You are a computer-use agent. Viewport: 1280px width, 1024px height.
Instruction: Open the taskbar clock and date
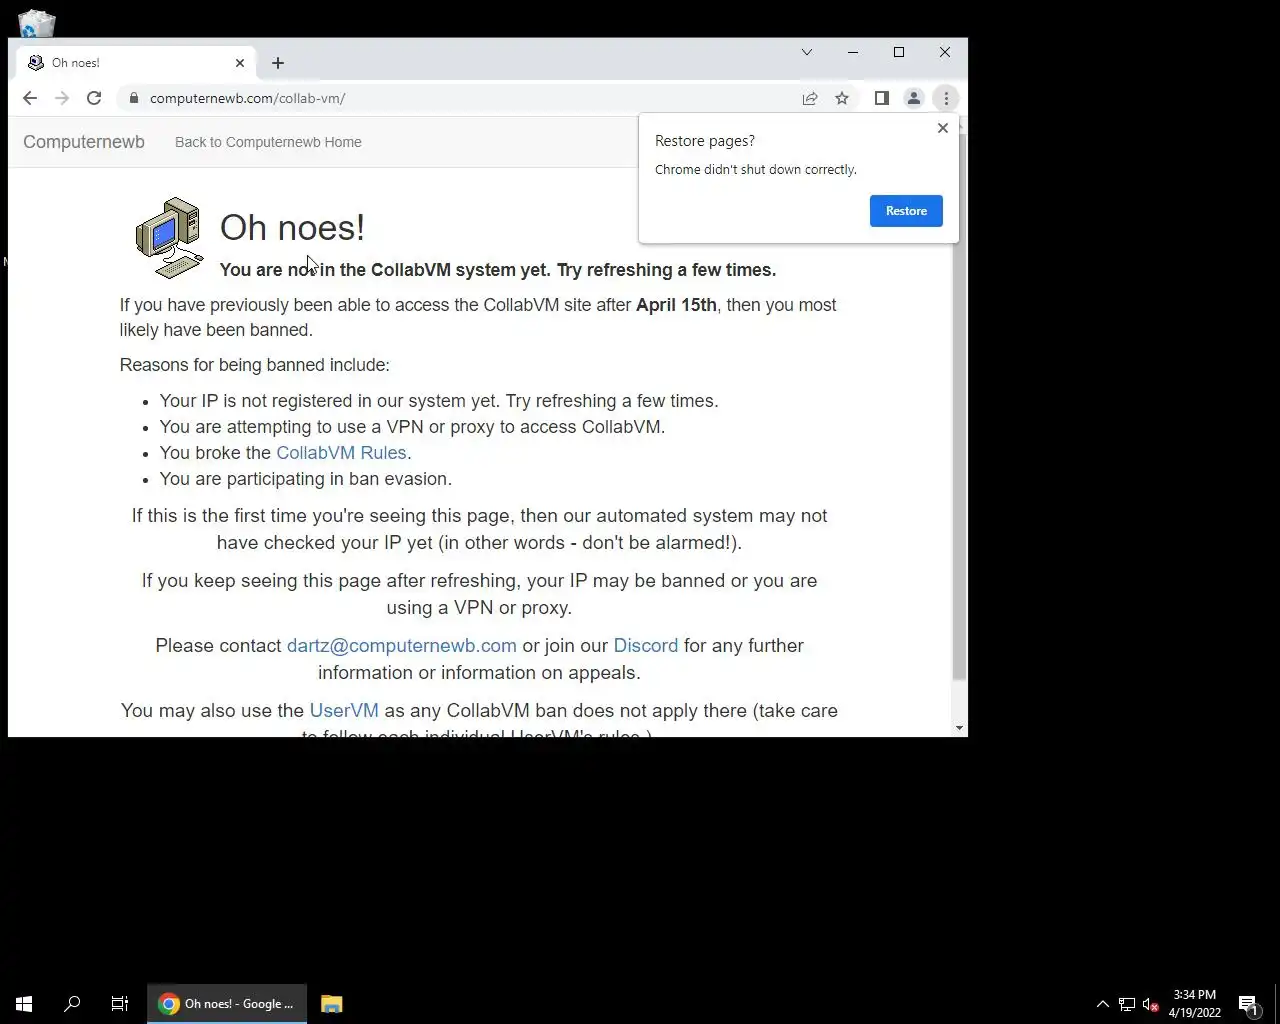pos(1195,1004)
